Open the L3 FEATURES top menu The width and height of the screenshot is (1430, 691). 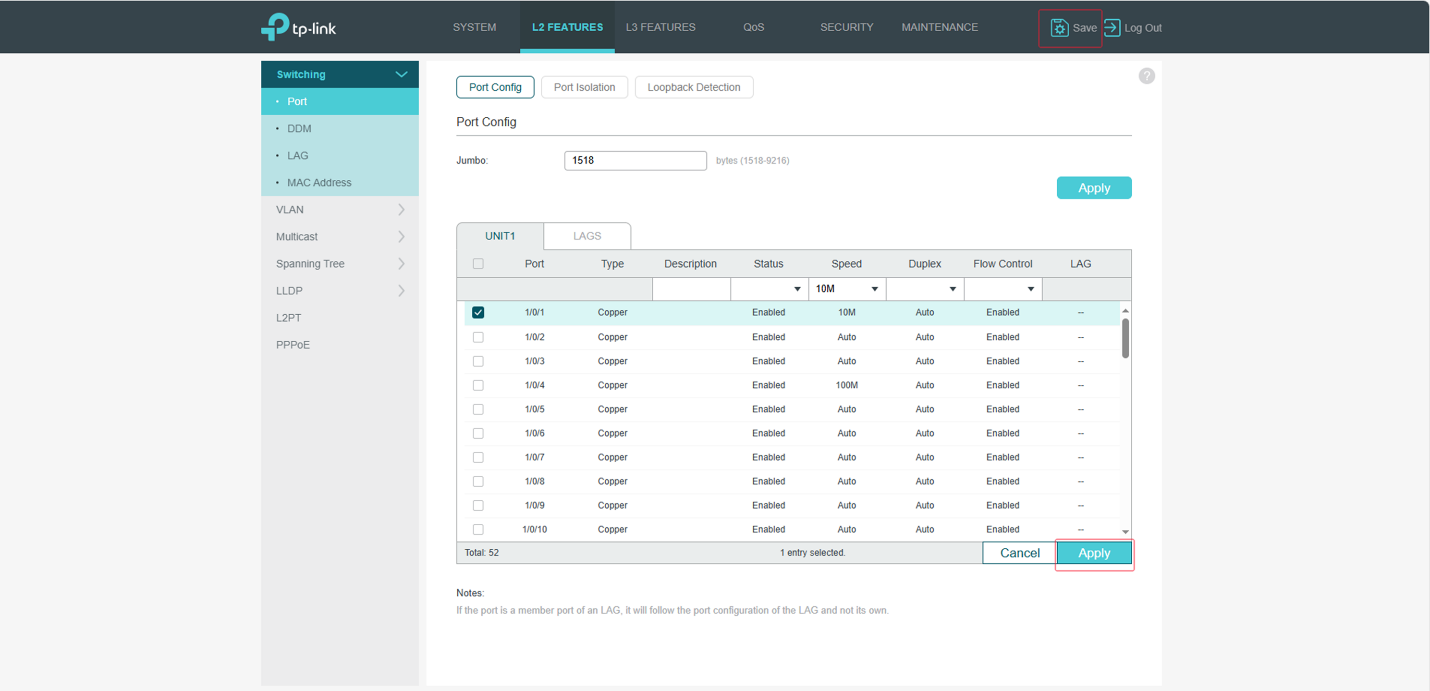coord(660,27)
